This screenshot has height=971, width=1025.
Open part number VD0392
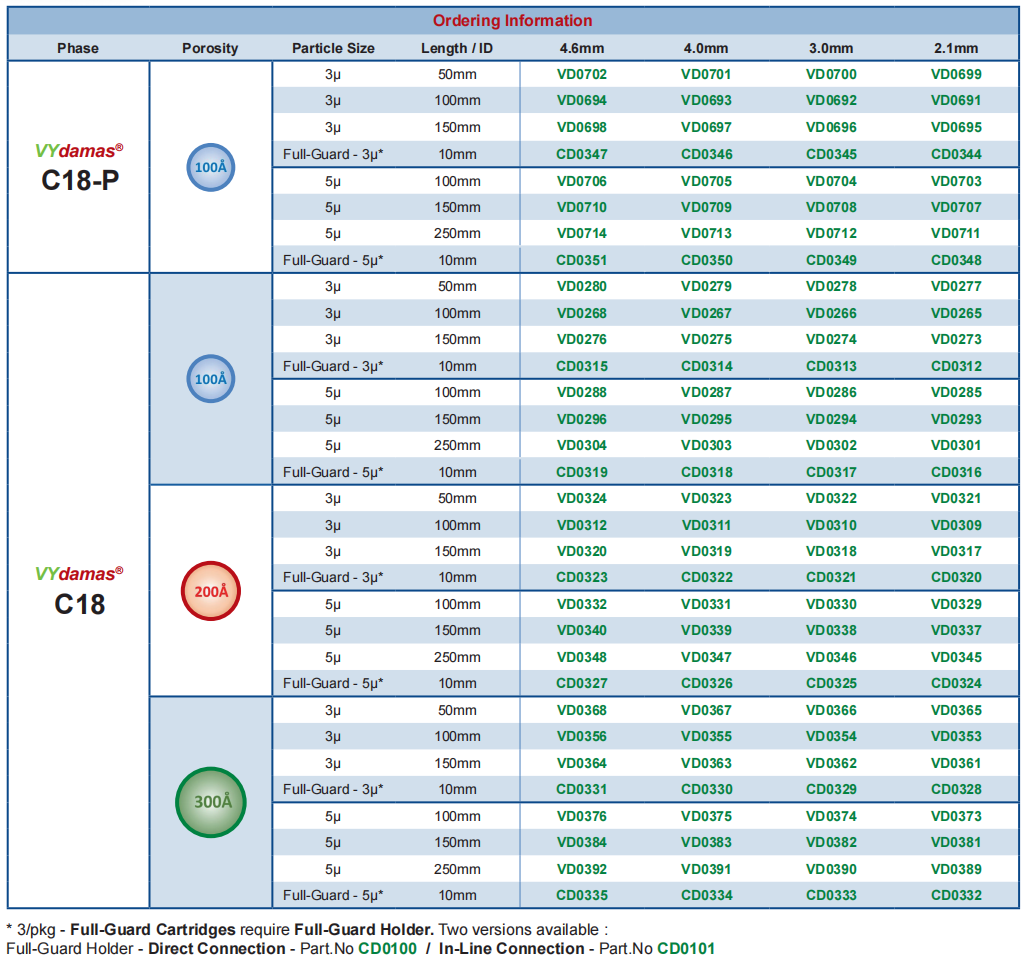pos(582,870)
